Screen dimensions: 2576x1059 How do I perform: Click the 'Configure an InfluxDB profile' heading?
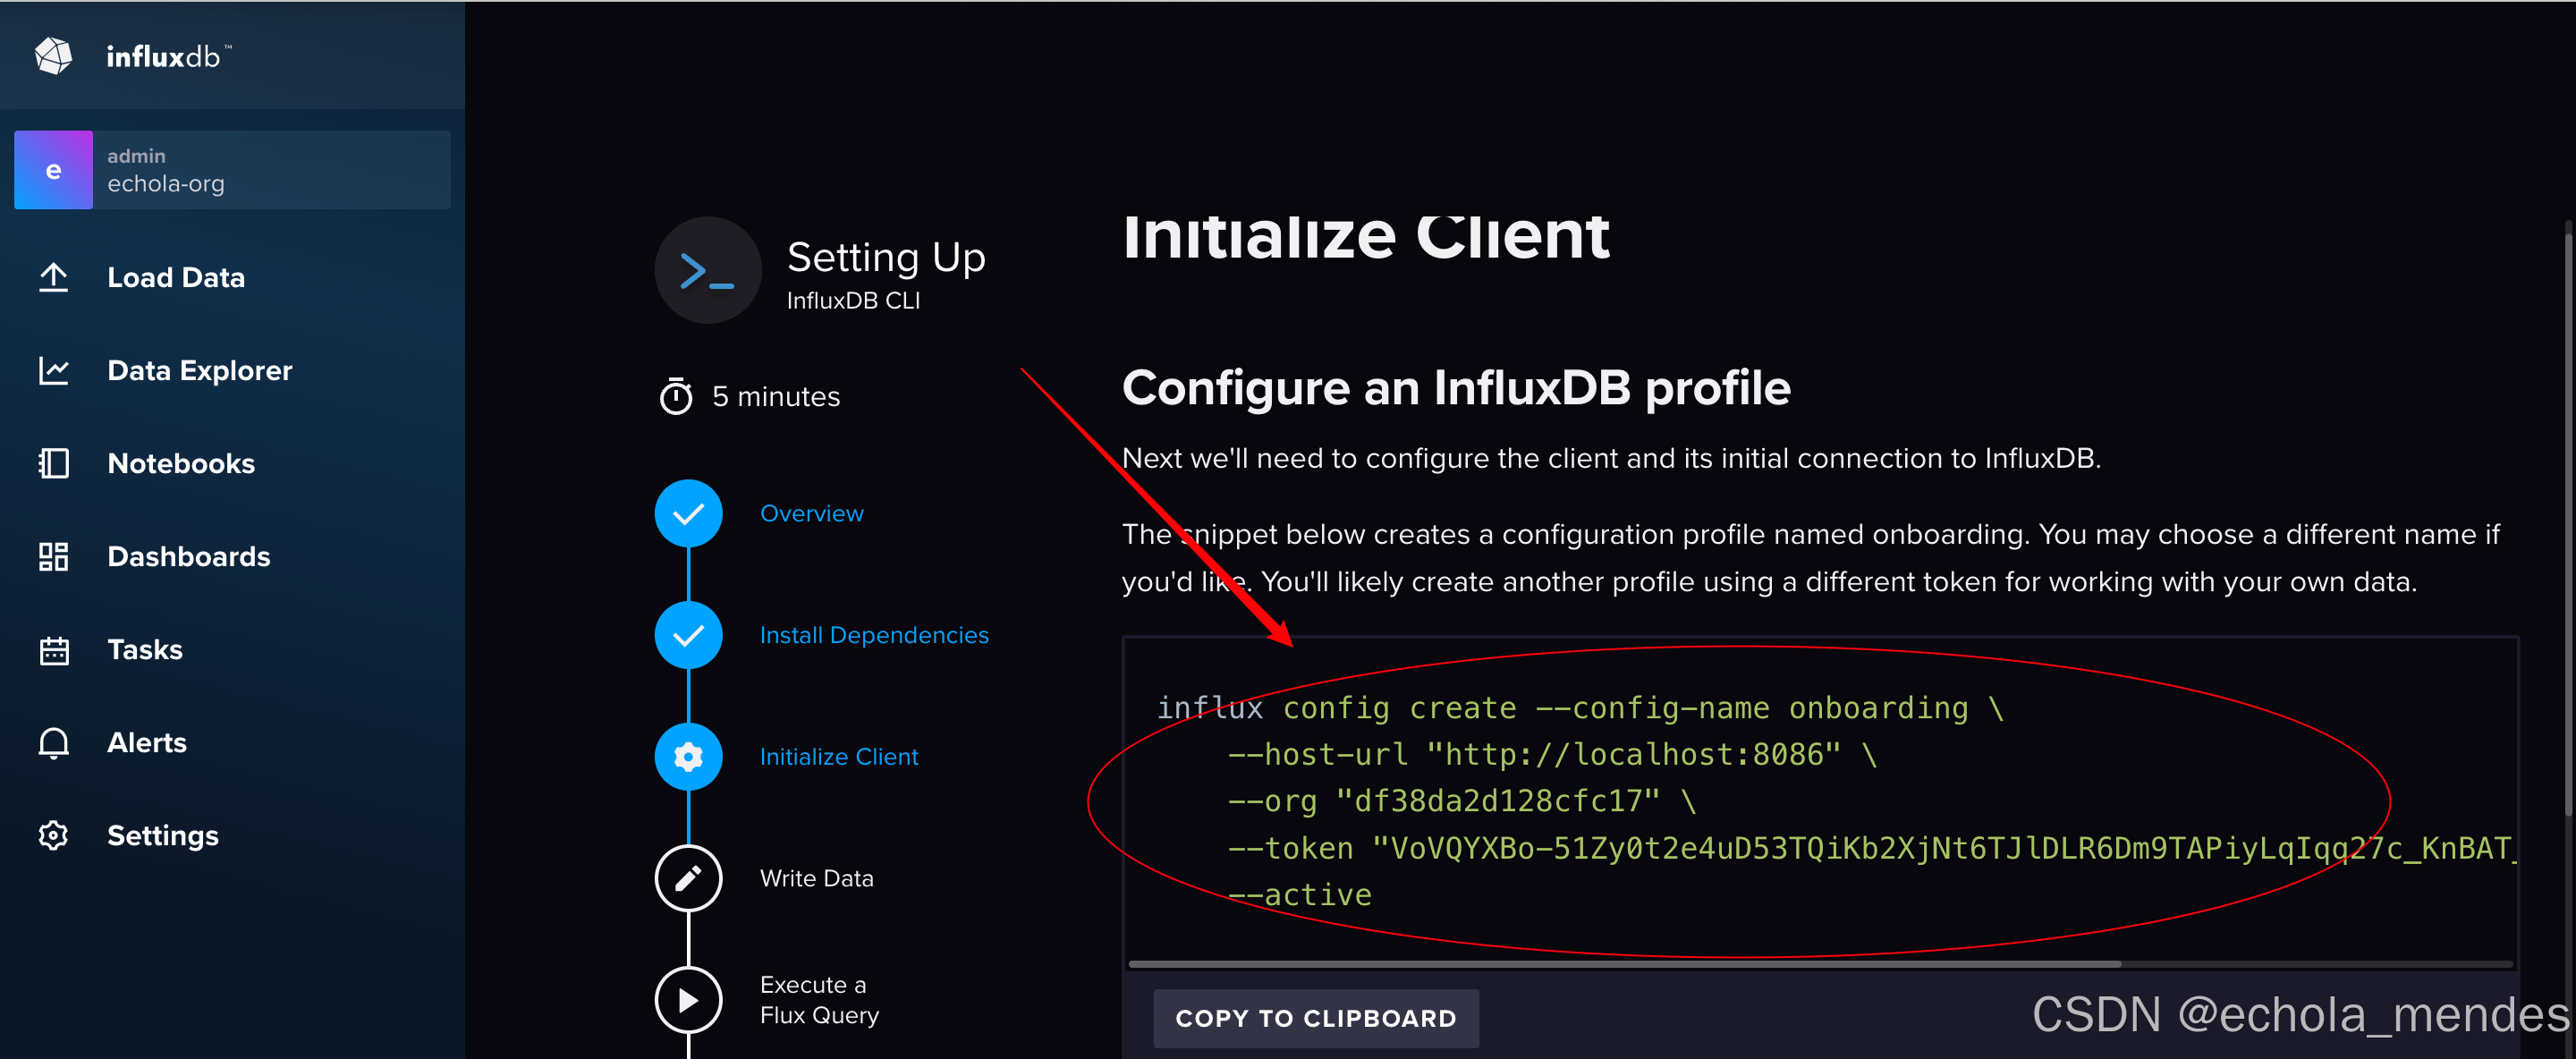click(x=1456, y=388)
